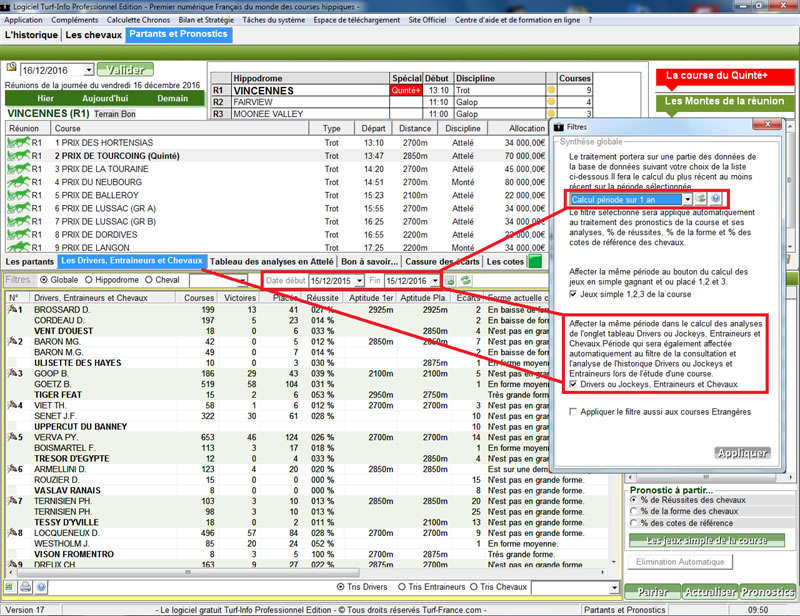Click the yellow dot in the Vincennes row

tap(550, 90)
